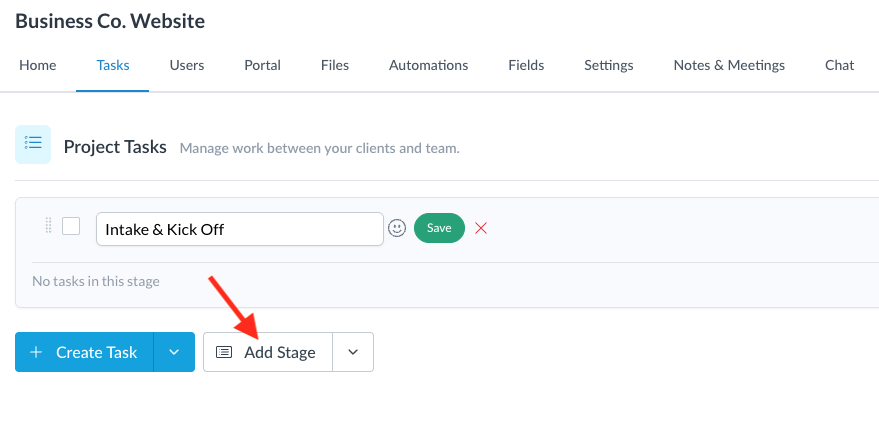Screen dimensions: 879x428
Task: Click the Create Task button
Action: pyautogui.click(x=84, y=352)
